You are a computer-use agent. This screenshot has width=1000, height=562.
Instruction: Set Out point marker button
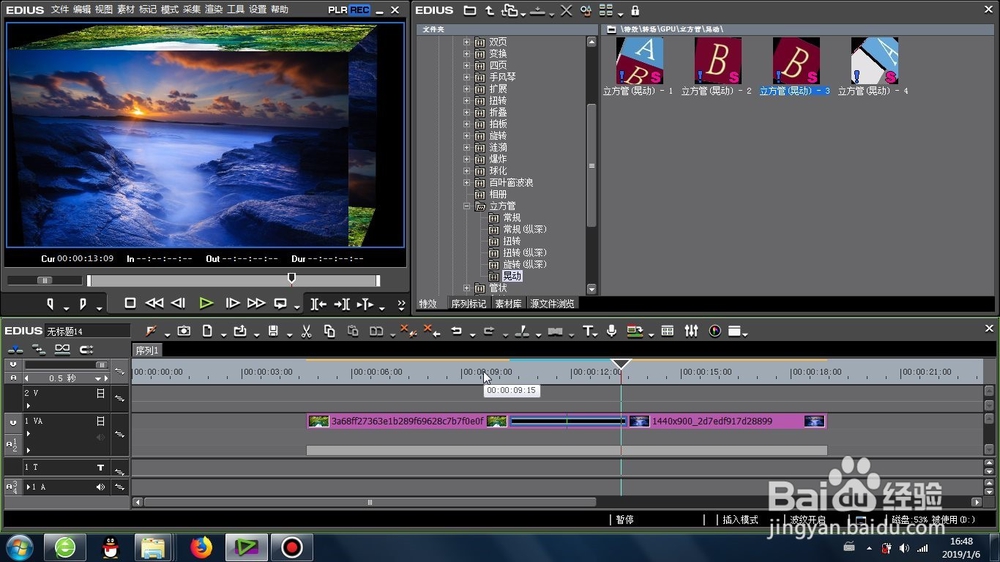[x=83, y=304]
